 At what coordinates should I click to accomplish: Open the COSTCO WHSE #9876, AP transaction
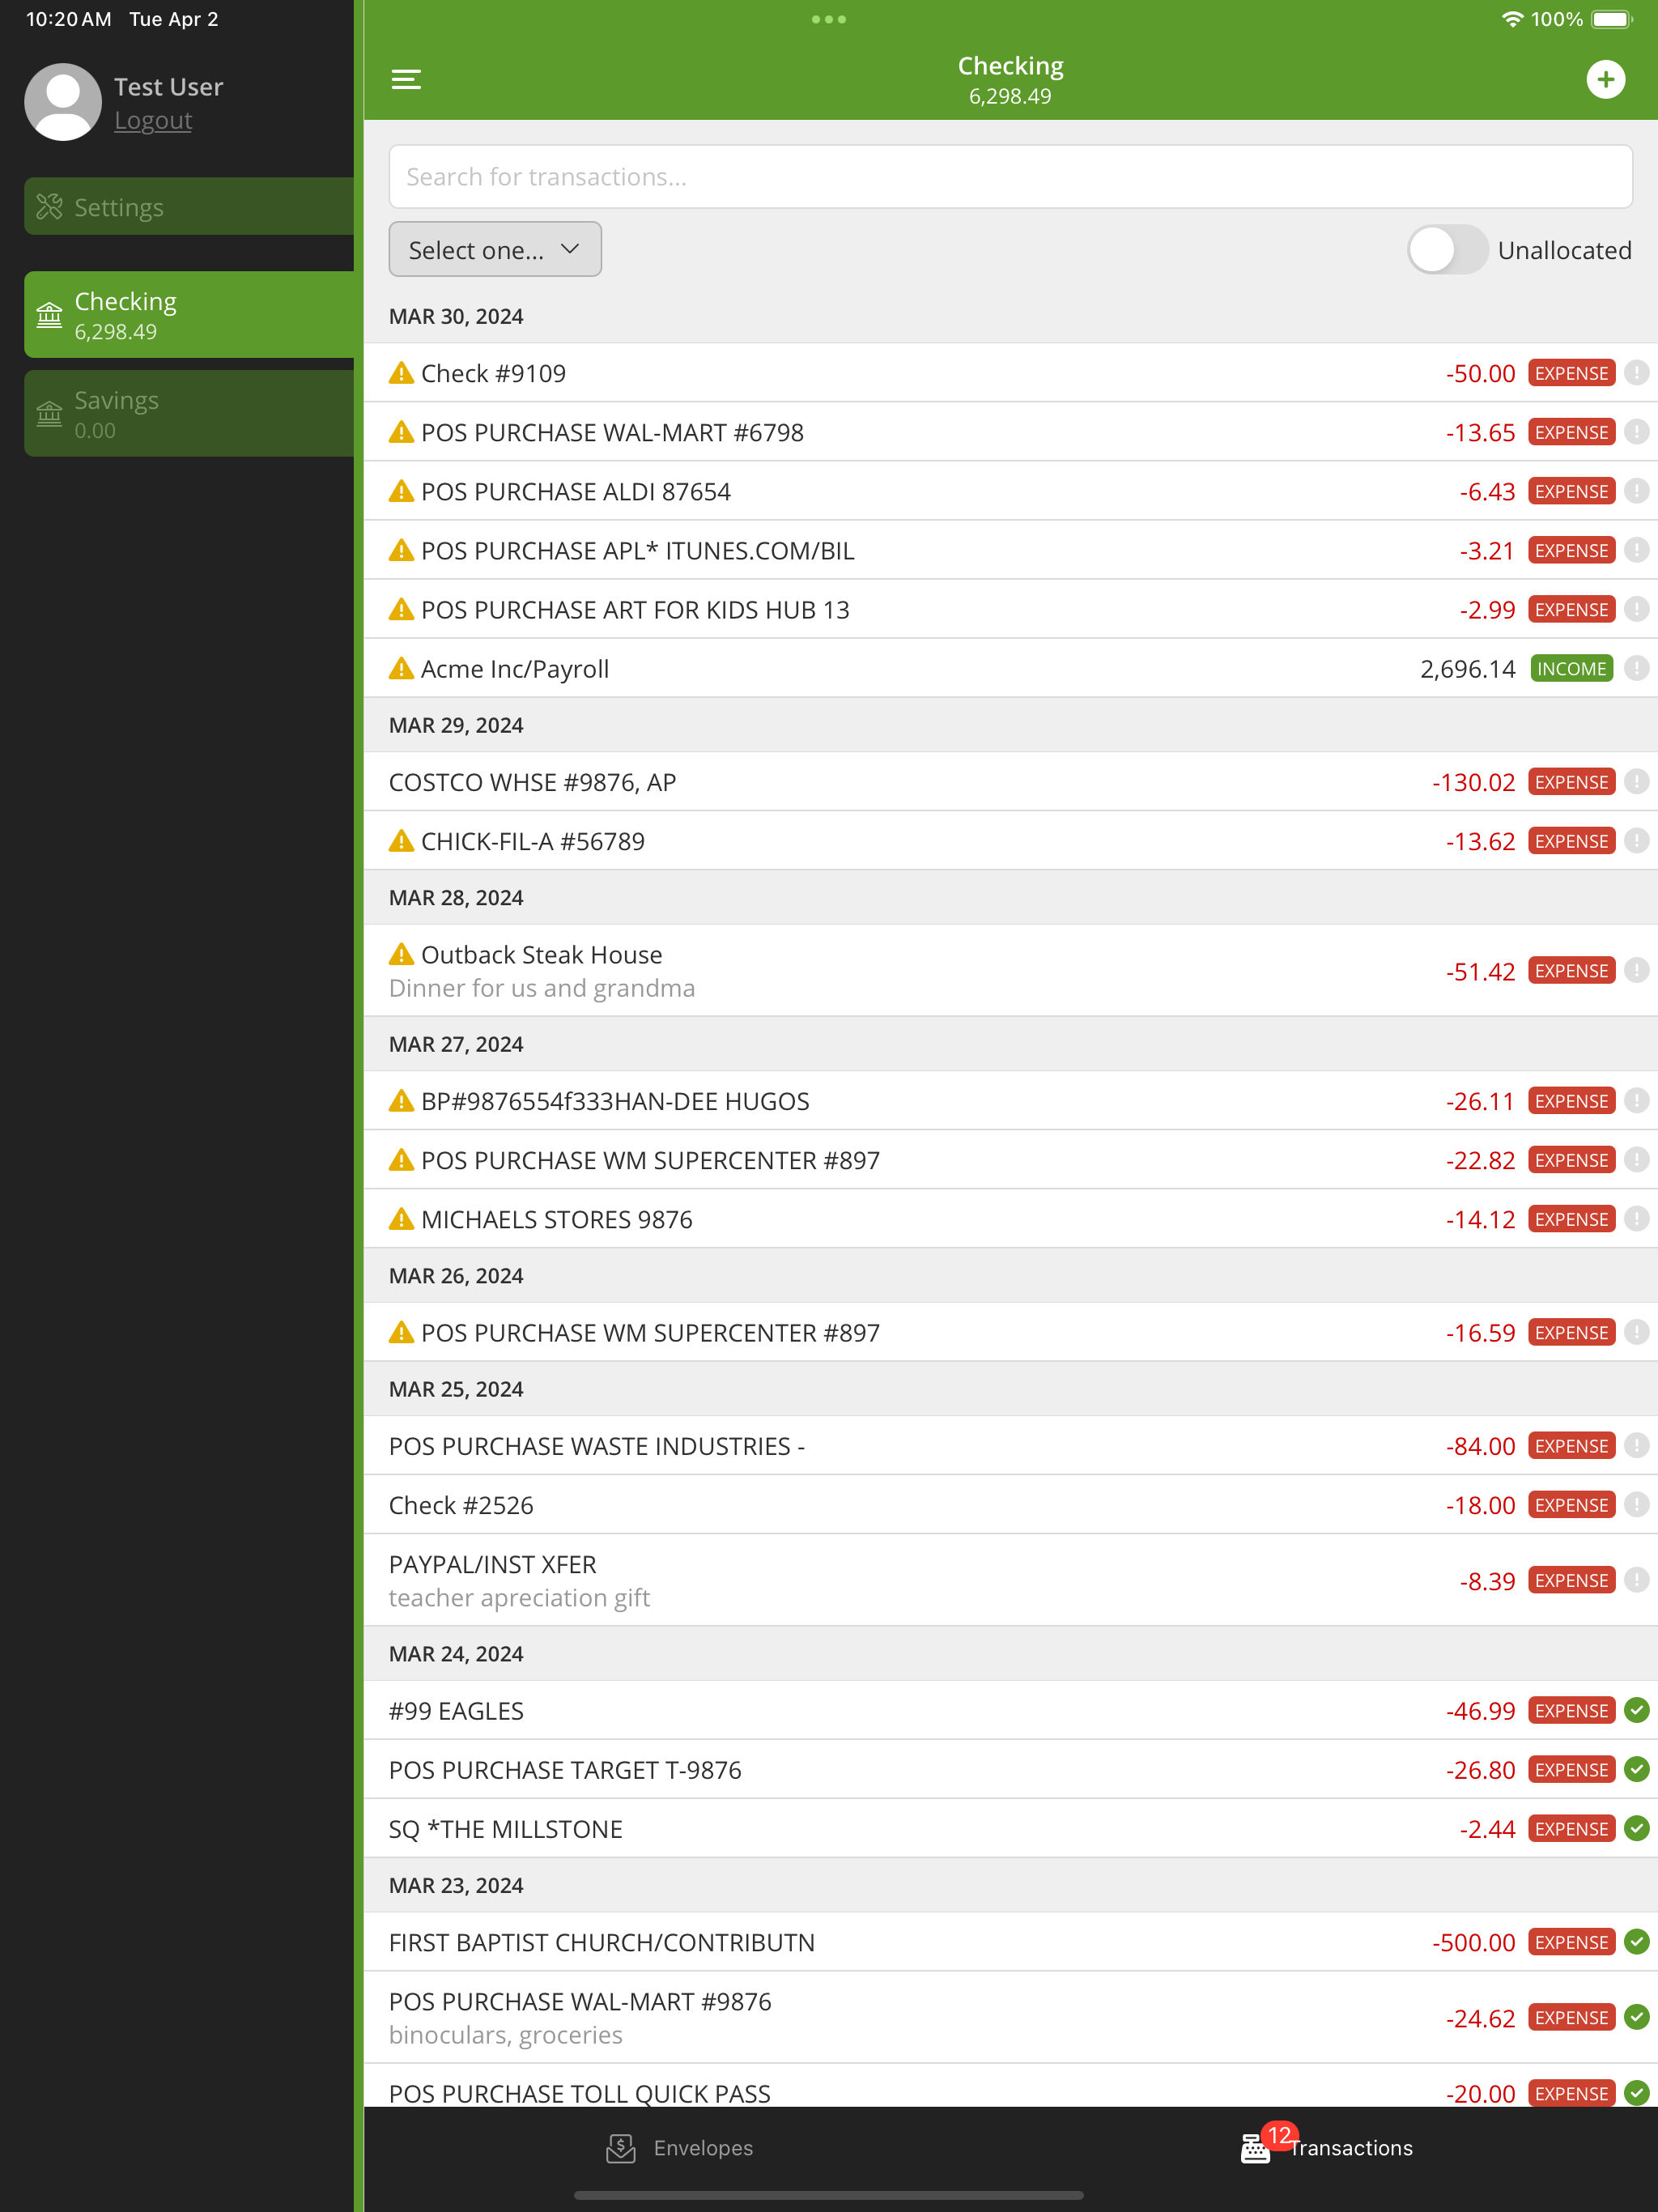point(1010,782)
